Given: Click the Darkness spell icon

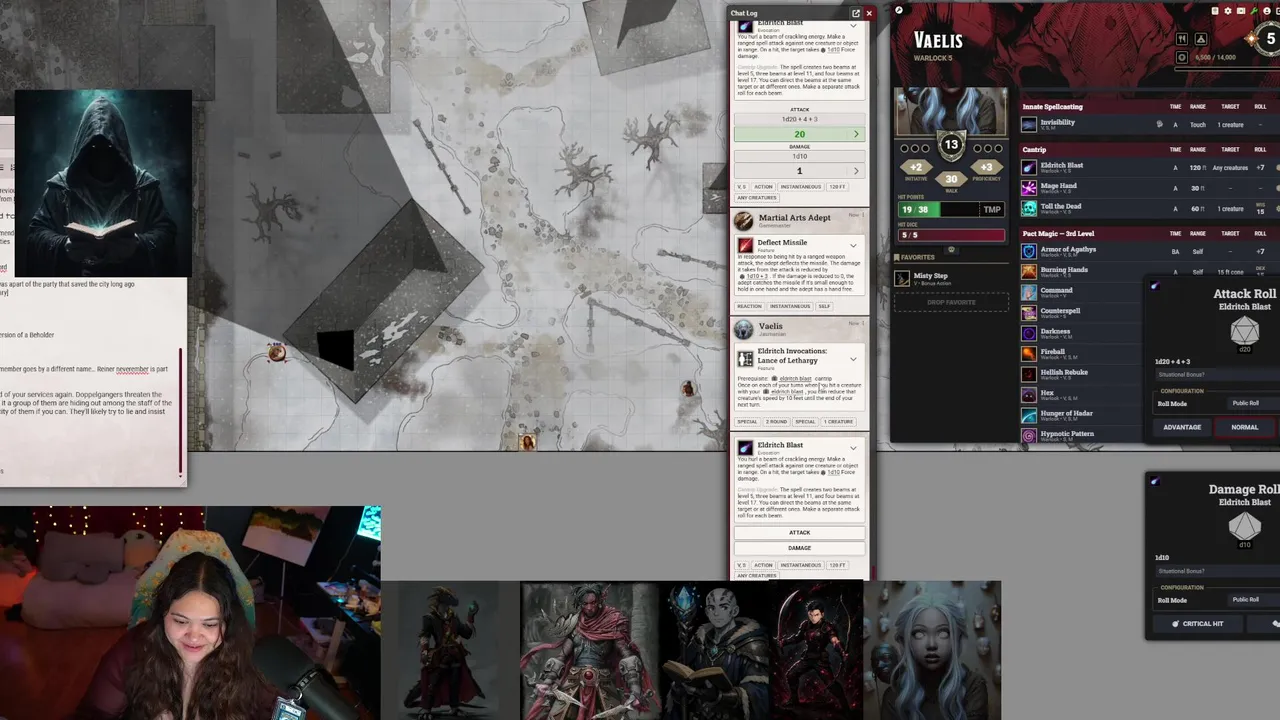Looking at the screenshot, I should (1029, 333).
